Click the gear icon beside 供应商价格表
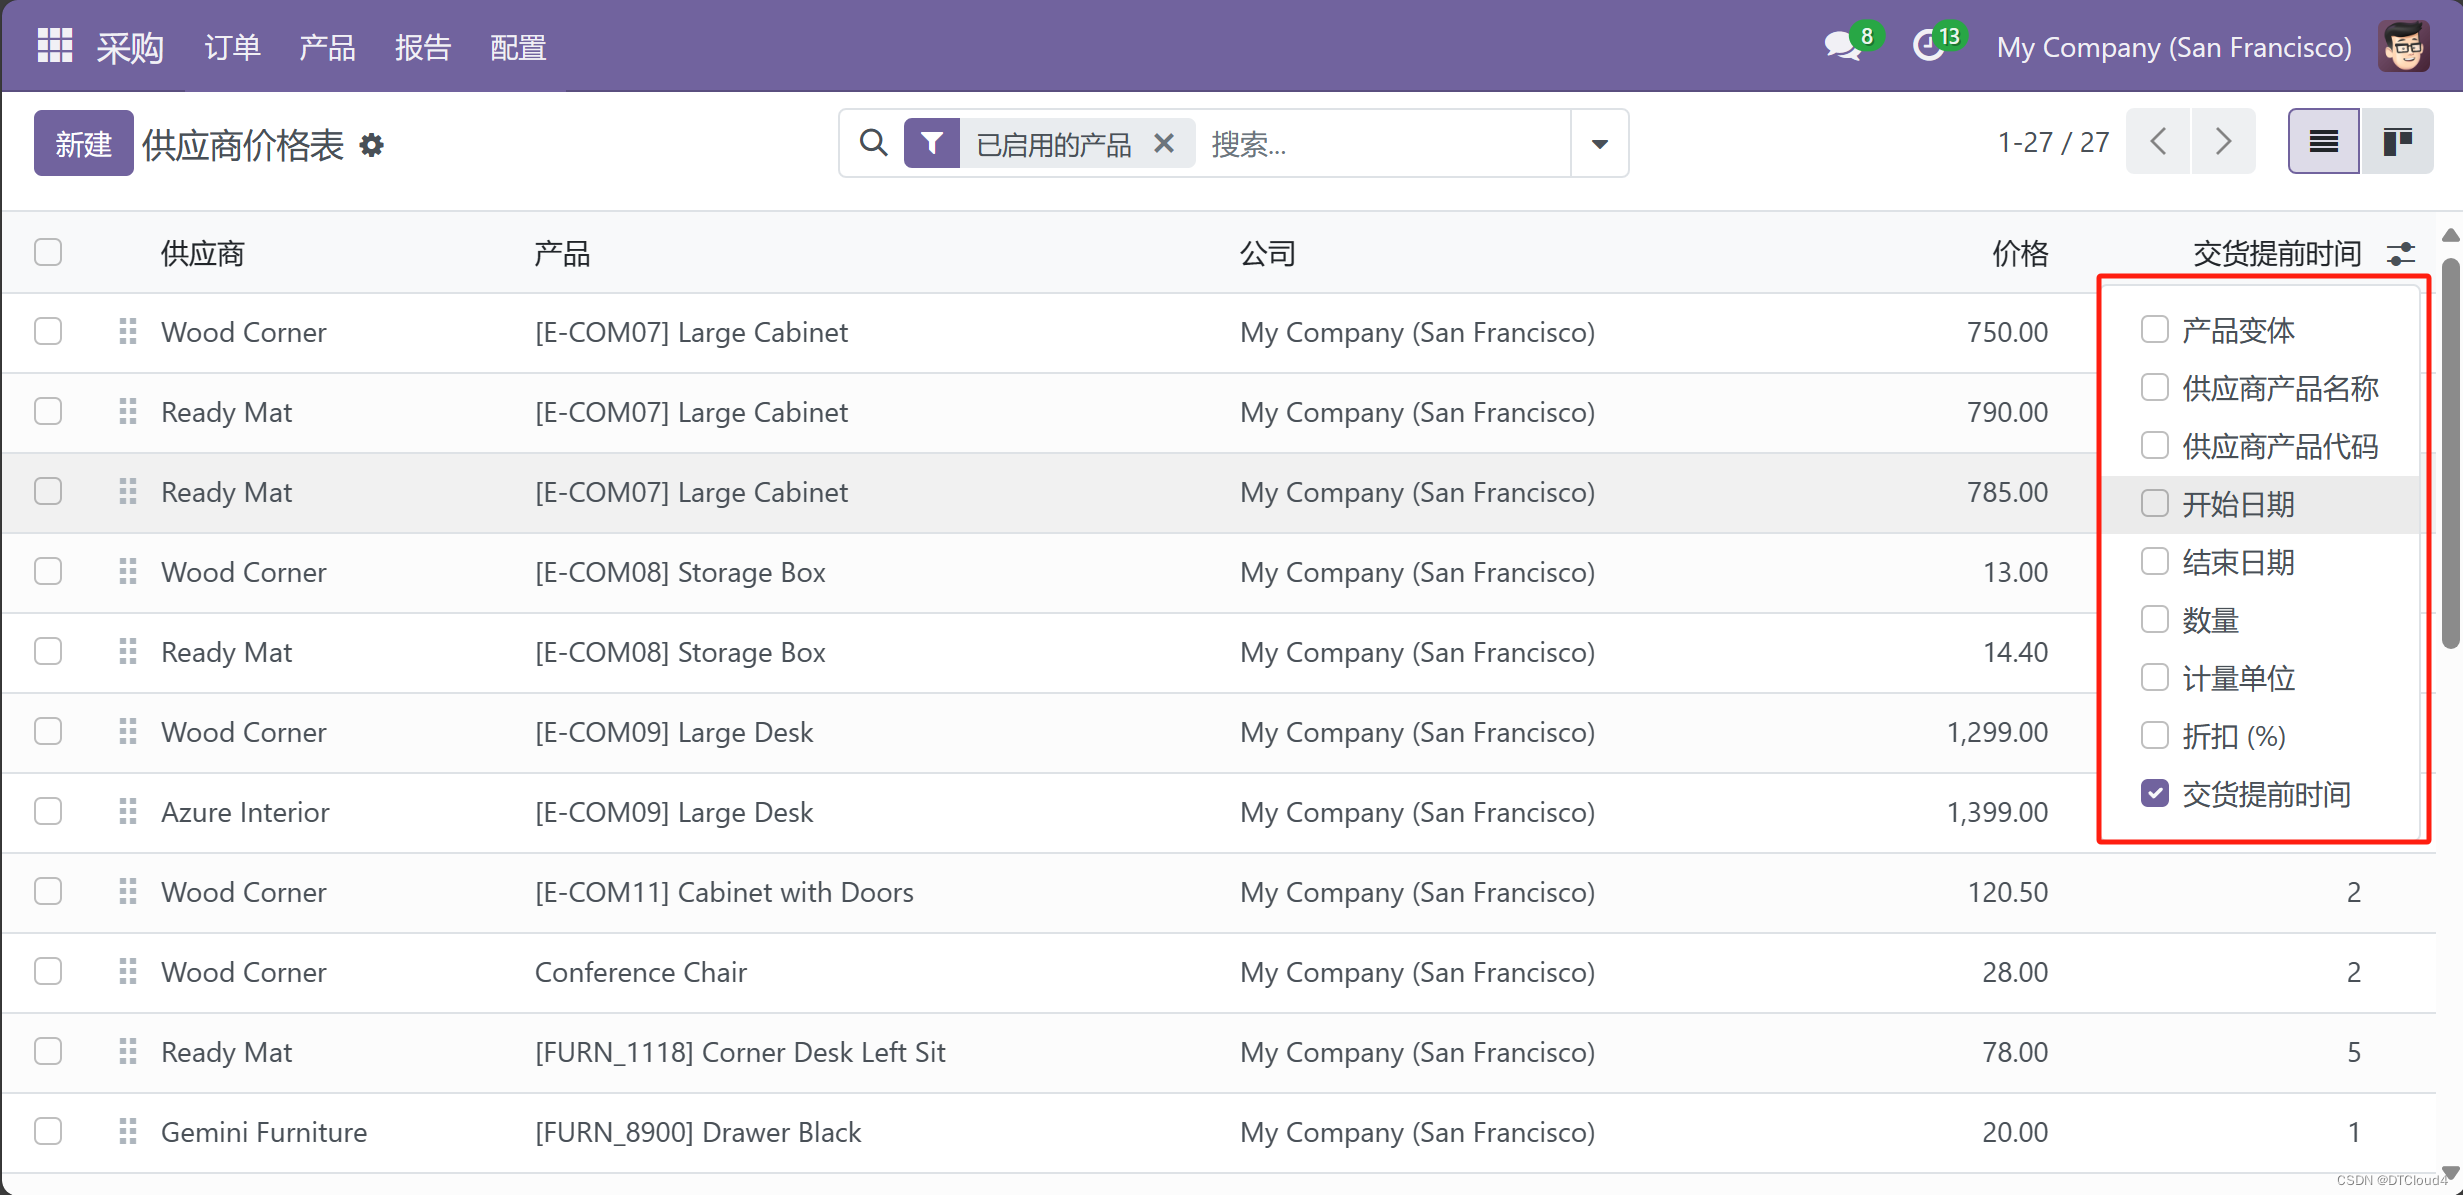Screen dimensions: 2463x1195 point(372,146)
